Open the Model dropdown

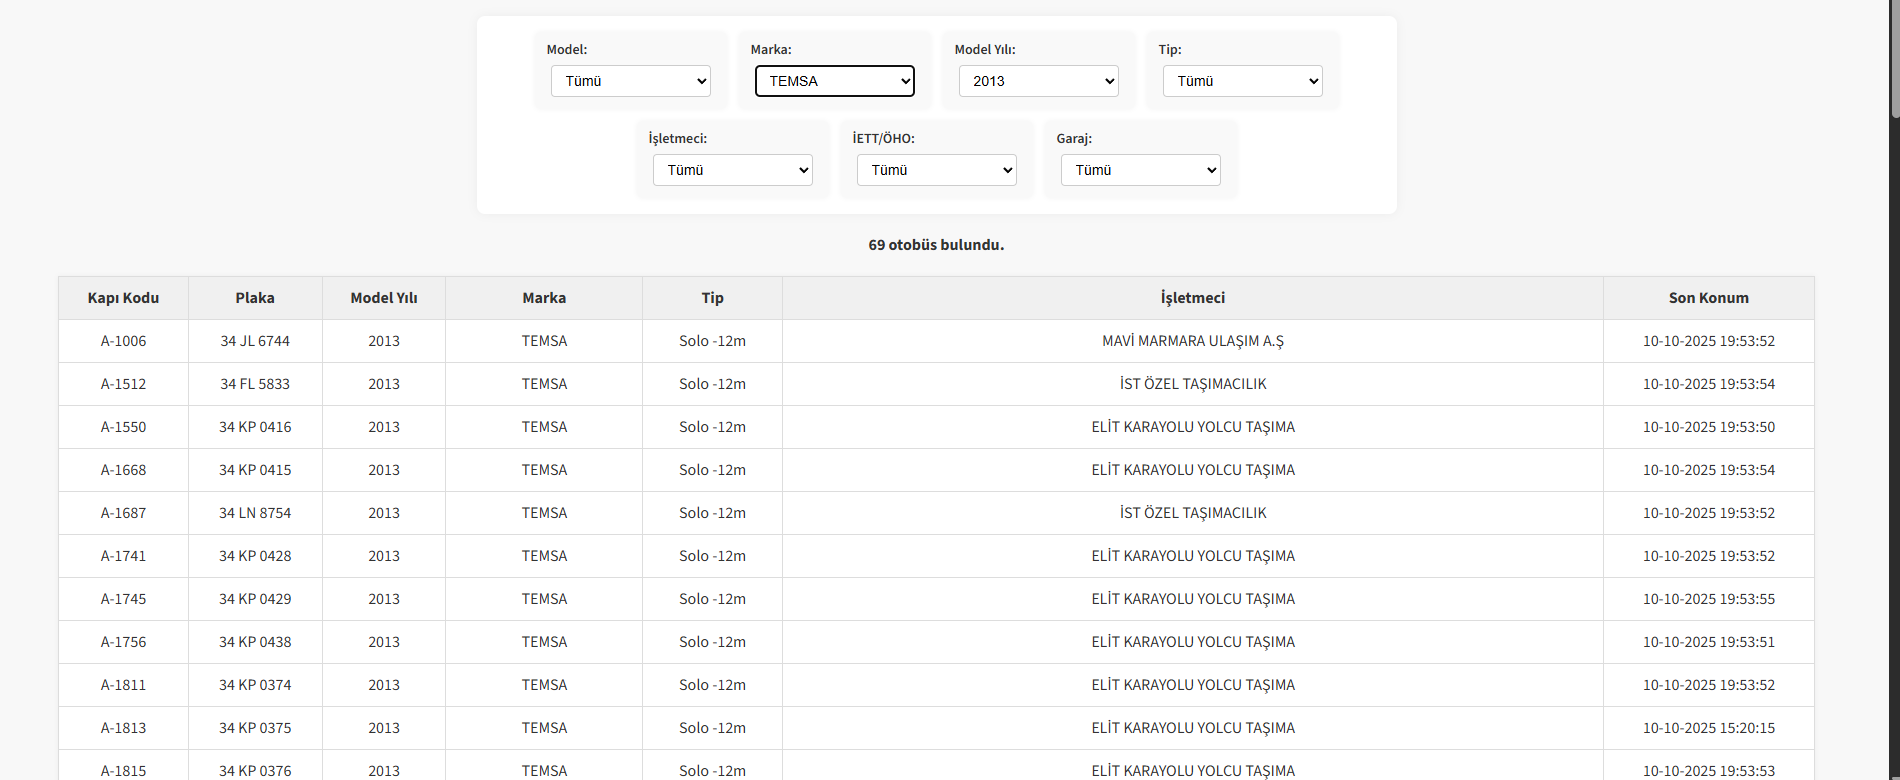(630, 81)
